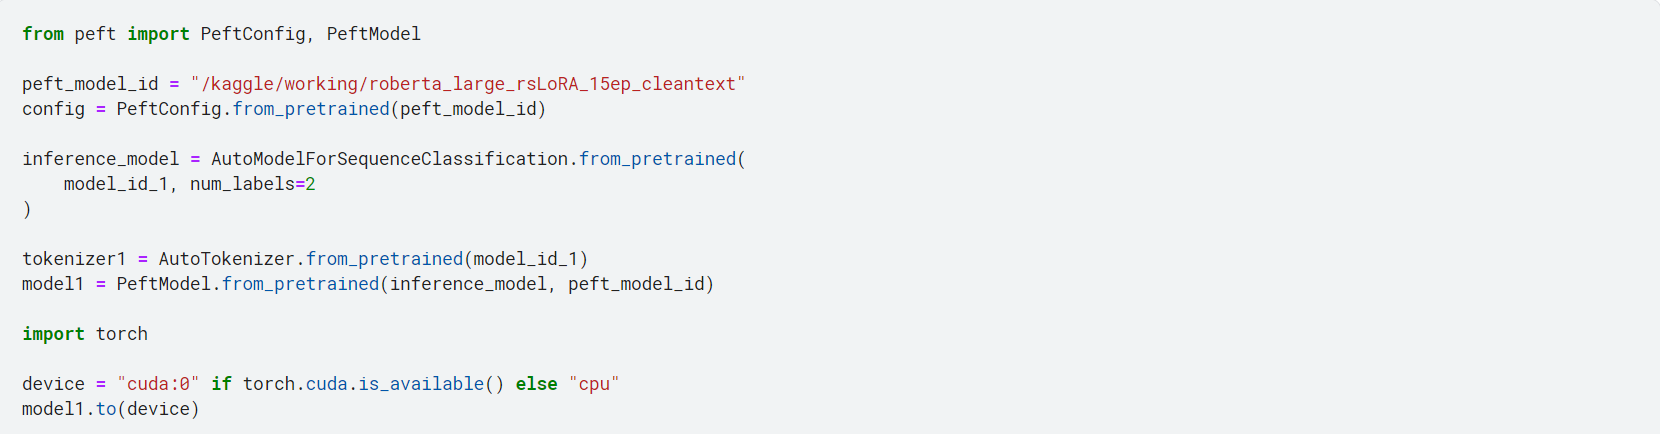The width and height of the screenshot is (1660, 434).
Task: Click 'is_available' method call
Action: tap(421, 384)
